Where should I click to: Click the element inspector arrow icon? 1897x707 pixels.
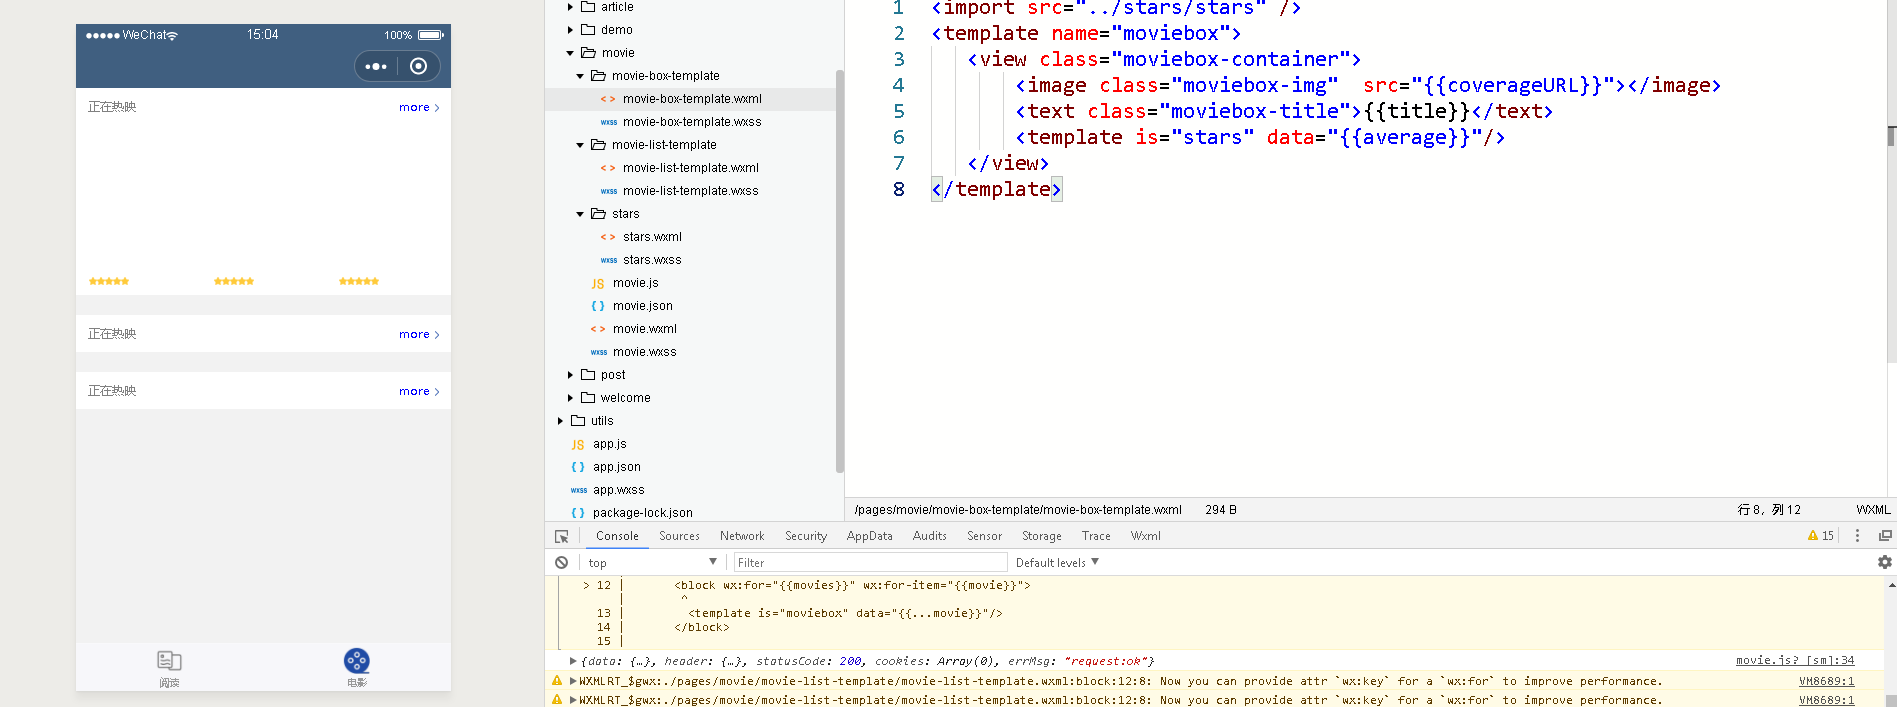click(x=562, y=536)
